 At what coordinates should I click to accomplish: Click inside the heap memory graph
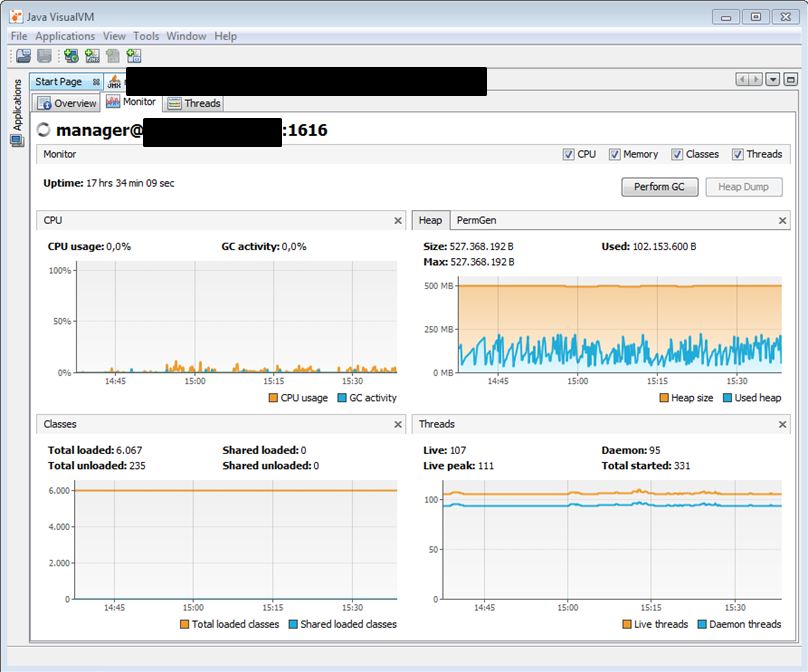tap(620, 325)
